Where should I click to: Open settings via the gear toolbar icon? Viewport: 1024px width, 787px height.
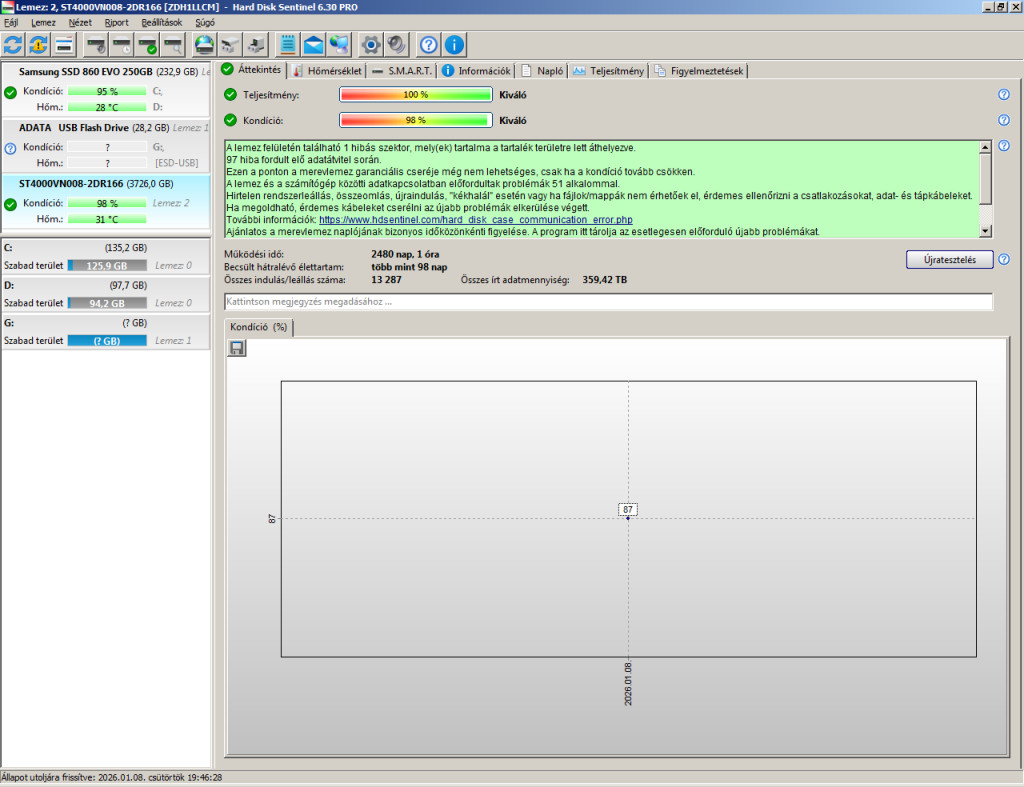coord(371,44)
